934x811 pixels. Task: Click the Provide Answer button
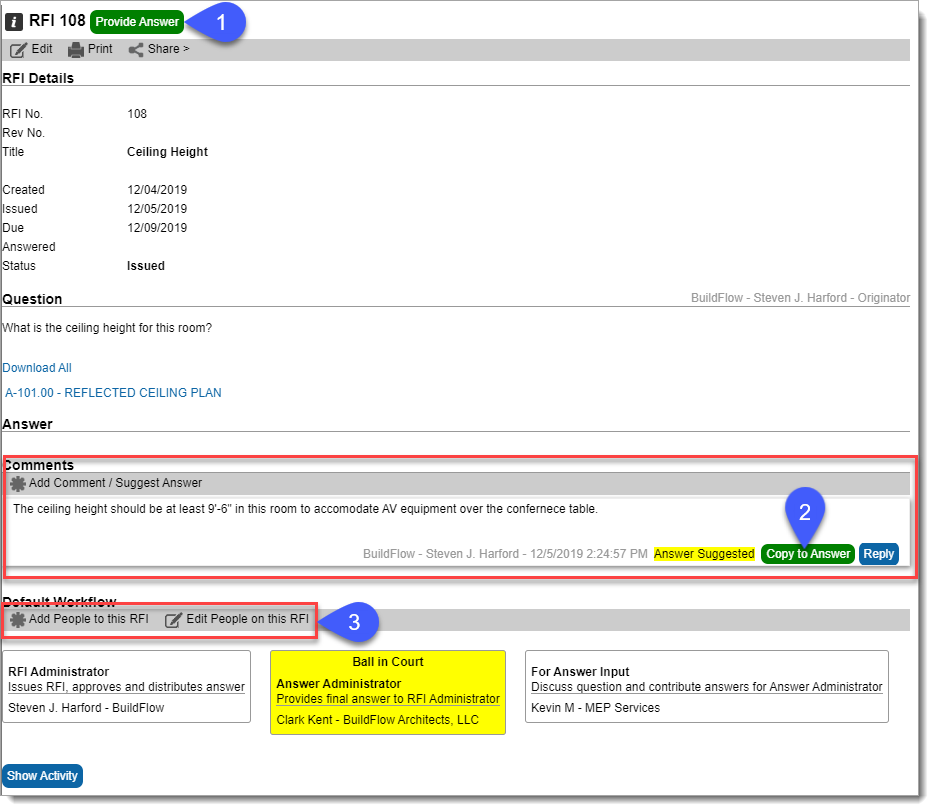(137, 20)
